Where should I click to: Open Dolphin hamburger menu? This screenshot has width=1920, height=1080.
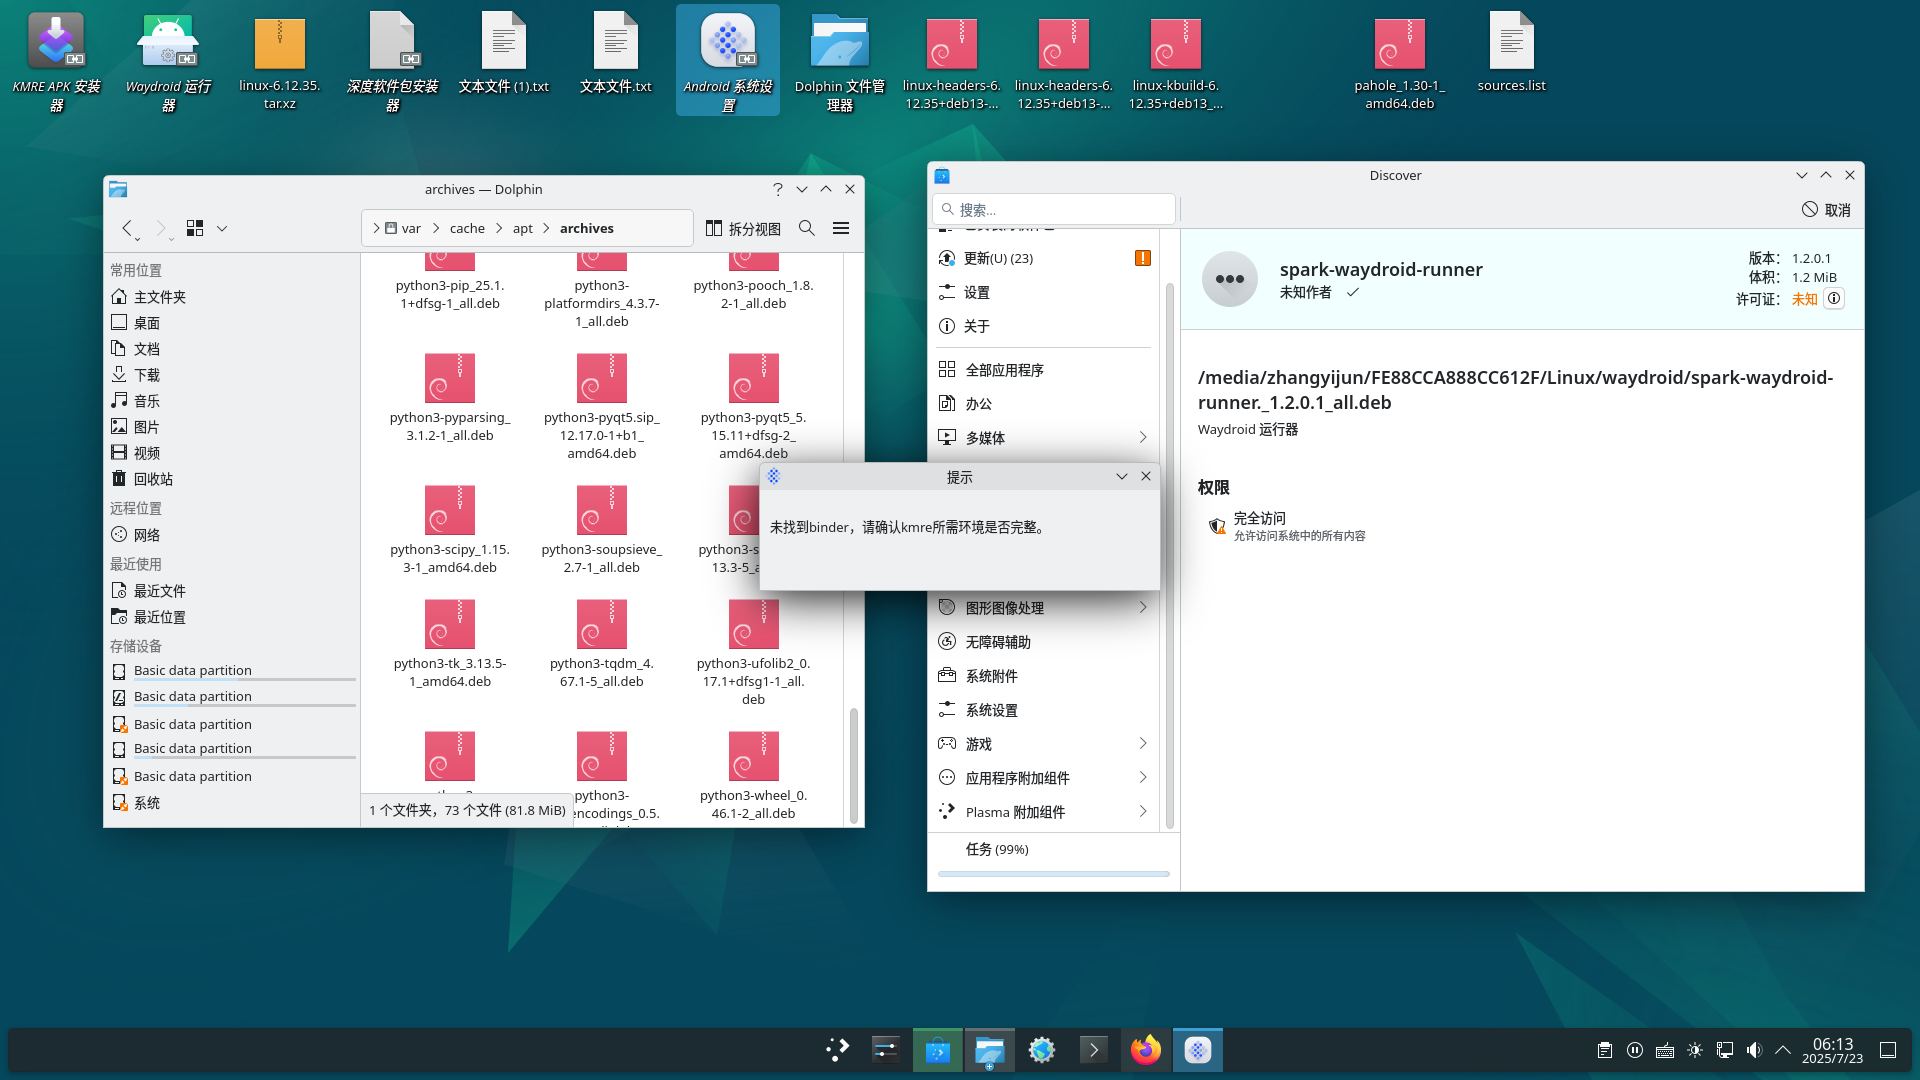click(841, 228)
